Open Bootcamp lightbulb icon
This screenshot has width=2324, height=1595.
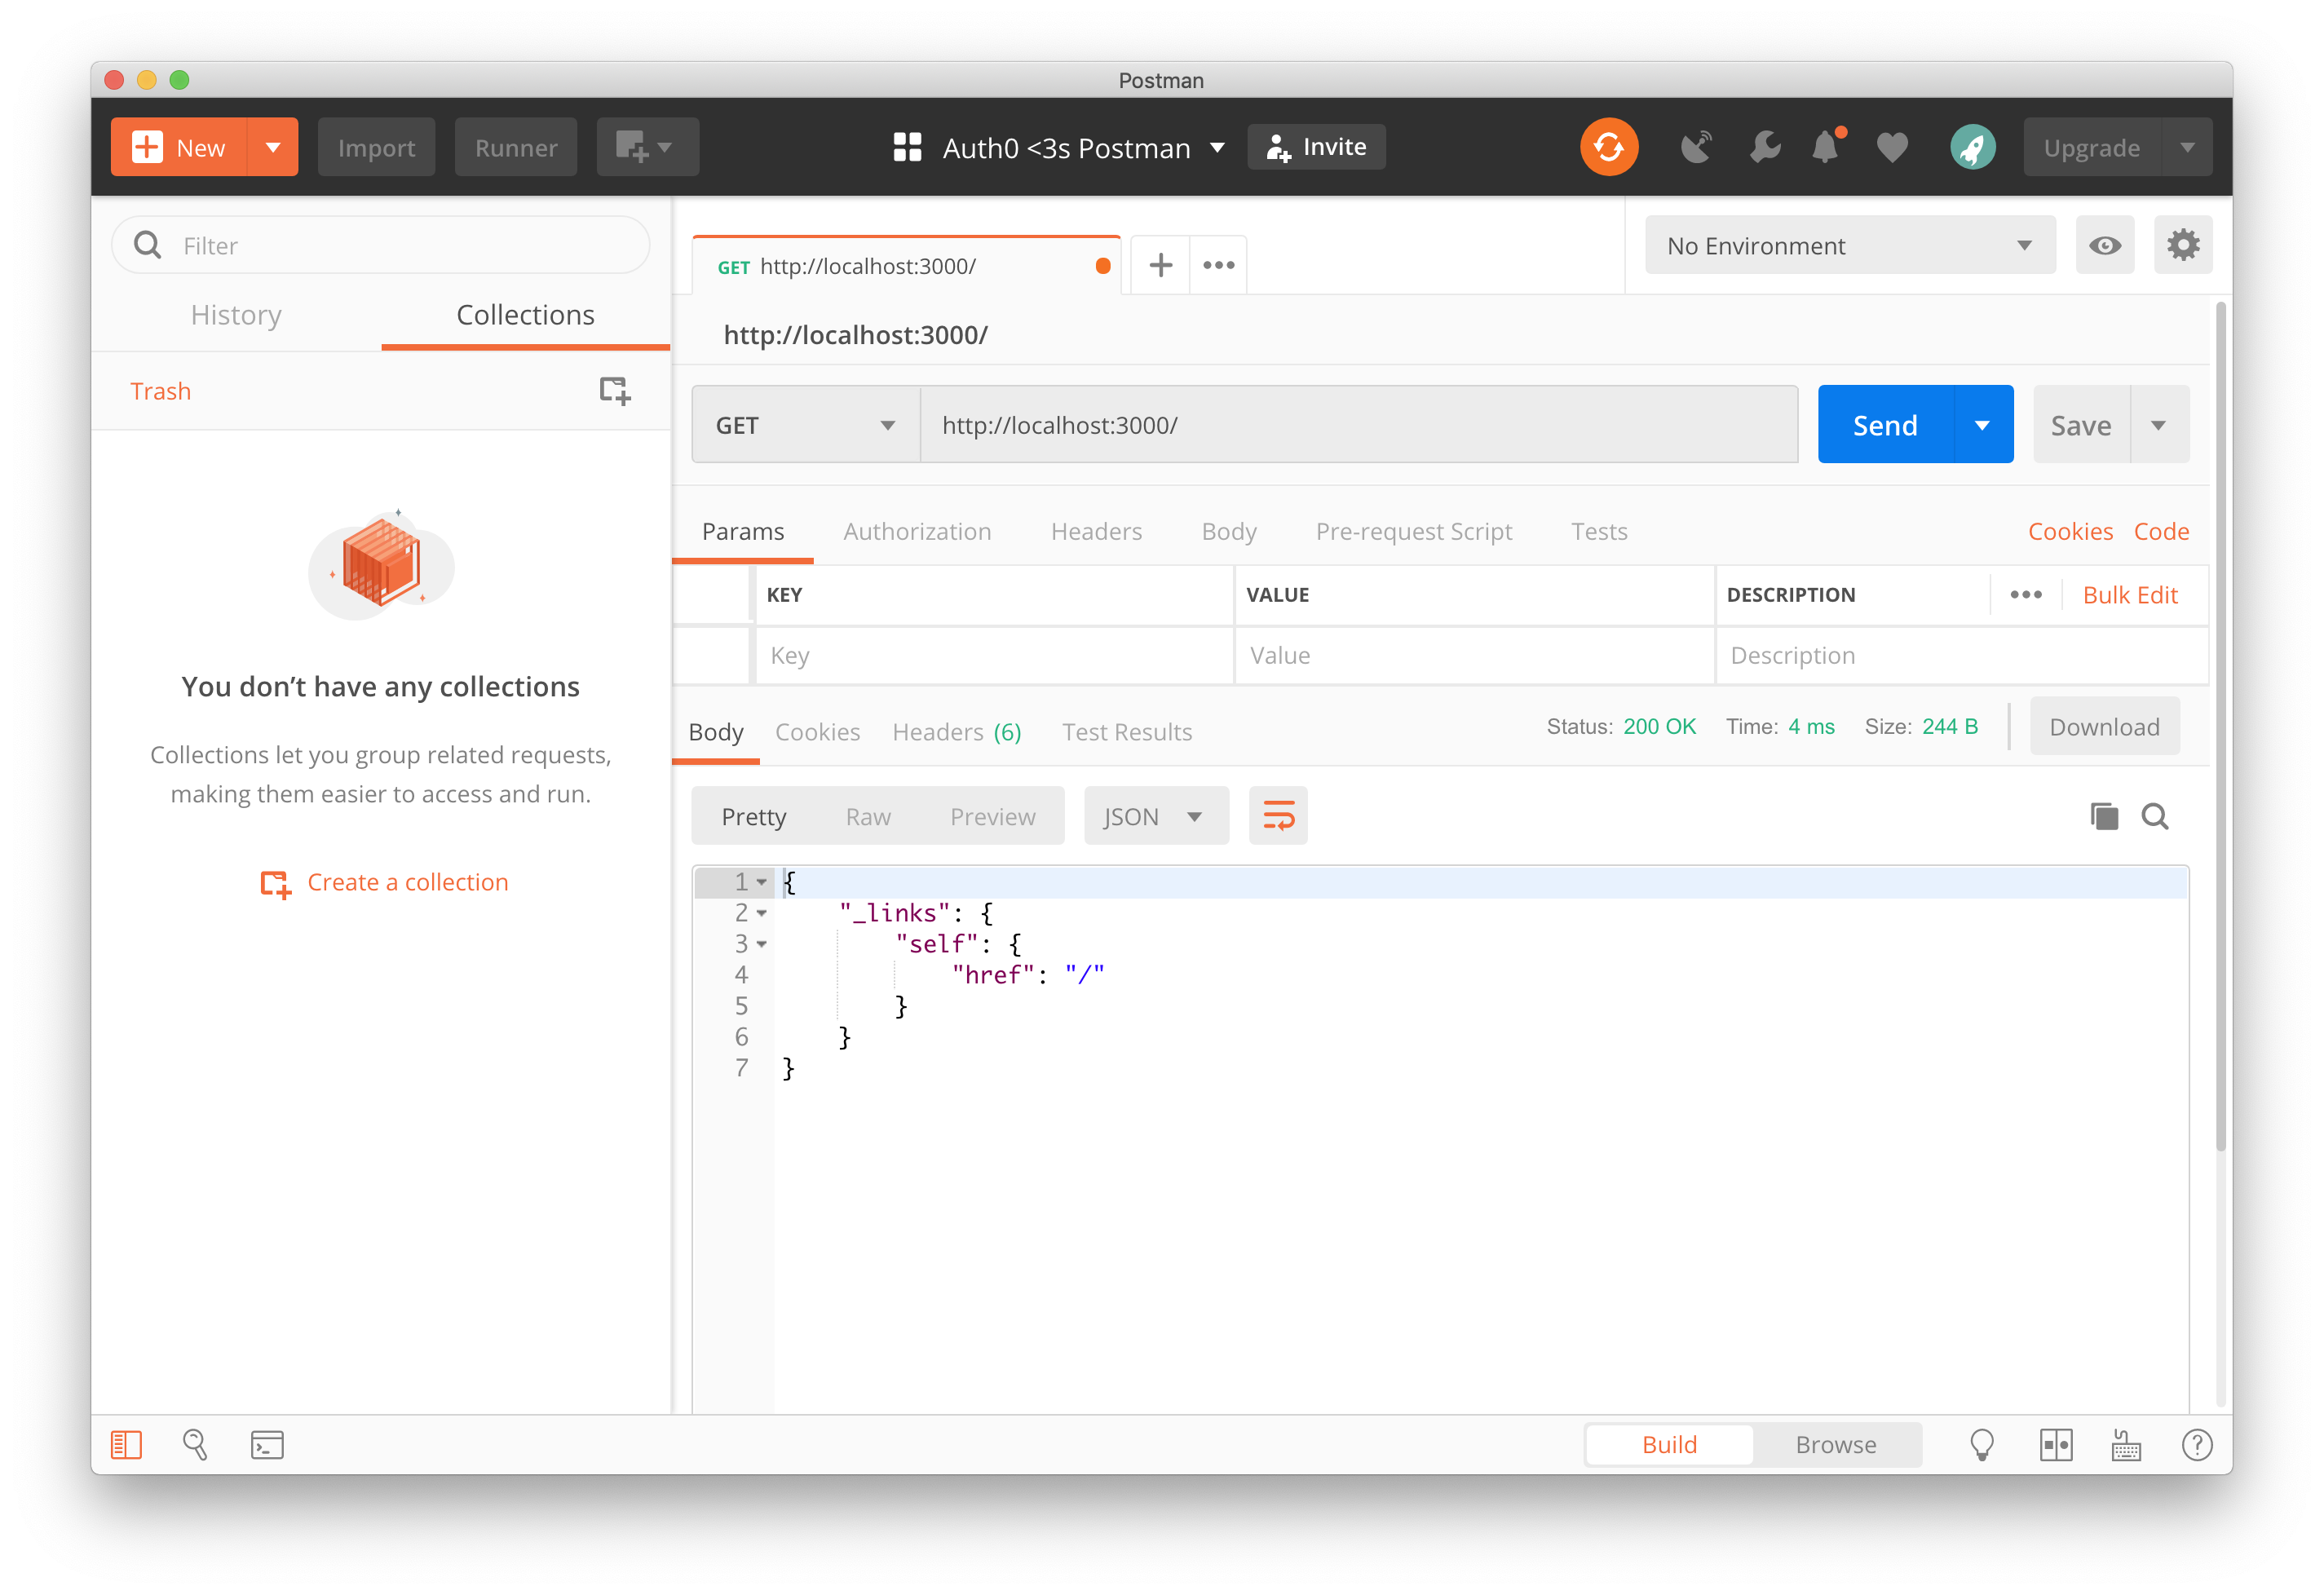point(1981,1444)
